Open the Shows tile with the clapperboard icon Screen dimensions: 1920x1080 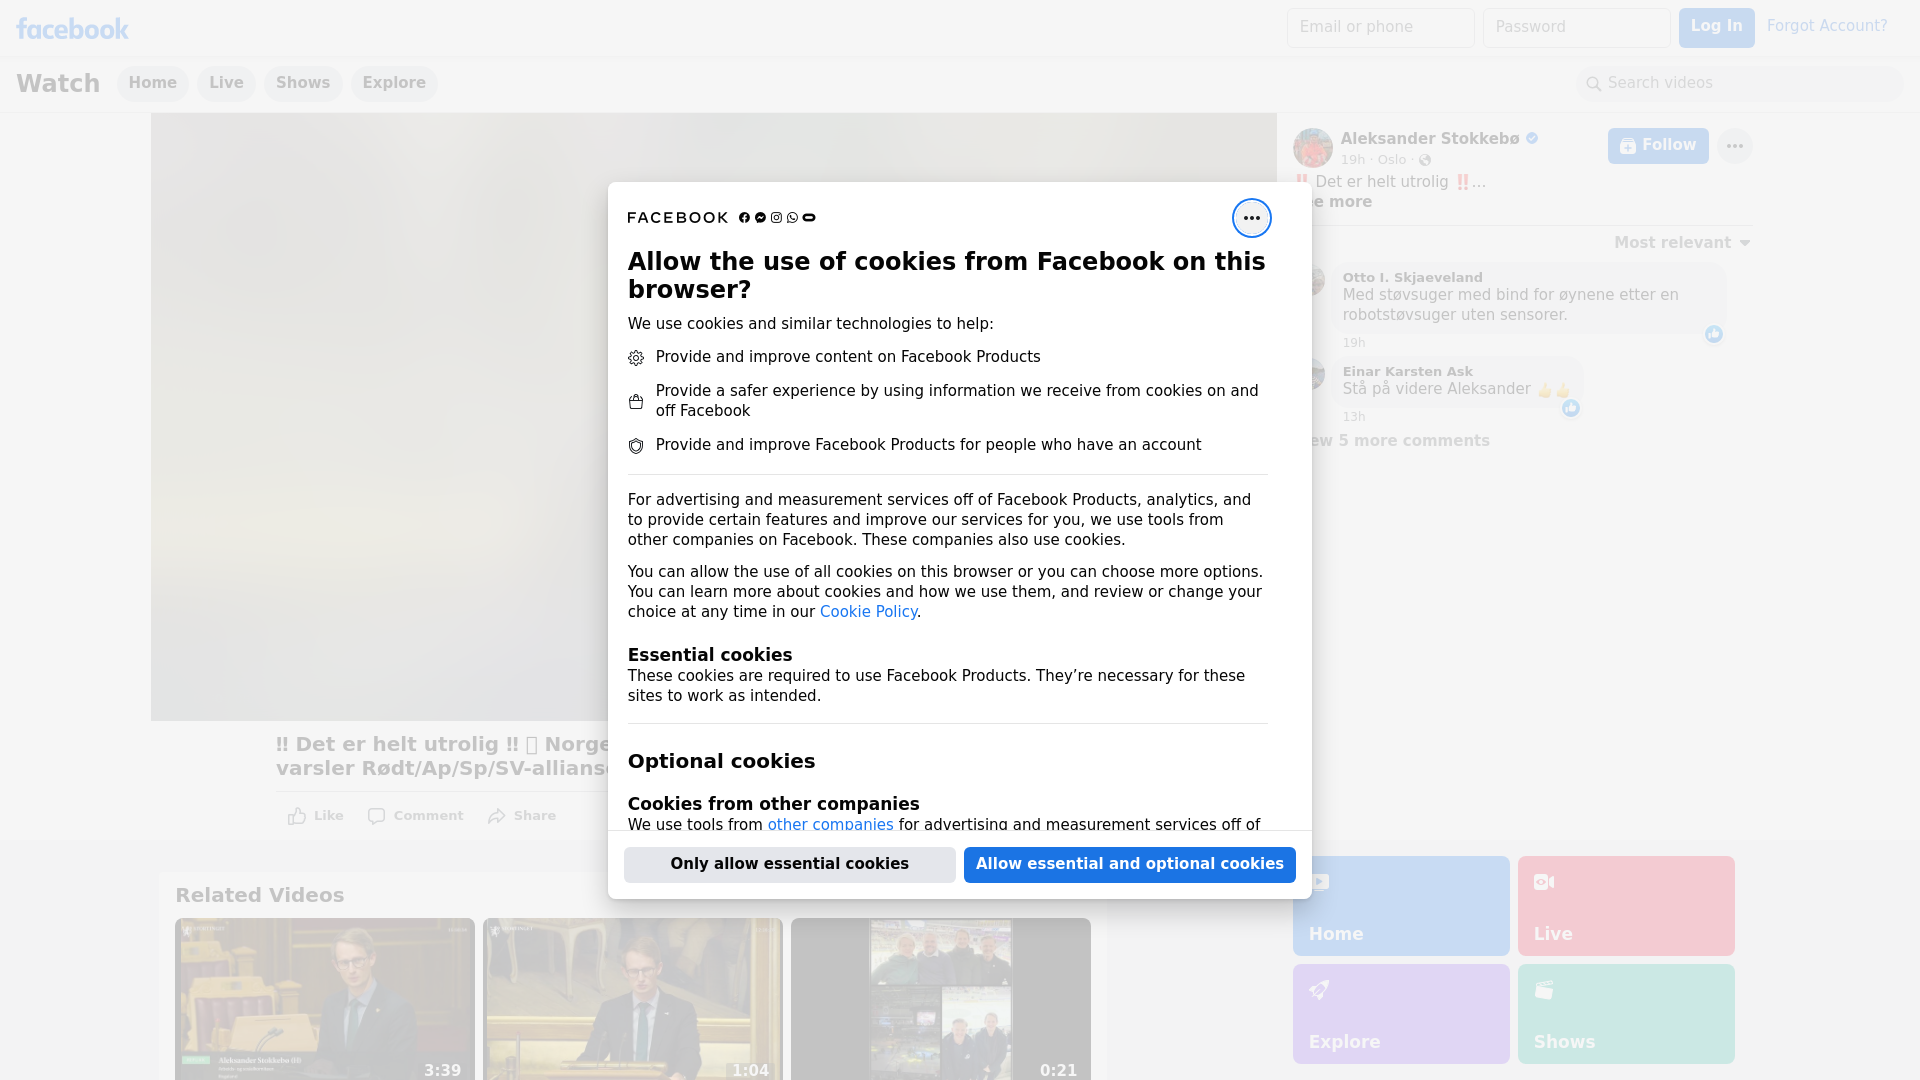(x=1626, y=1014)
